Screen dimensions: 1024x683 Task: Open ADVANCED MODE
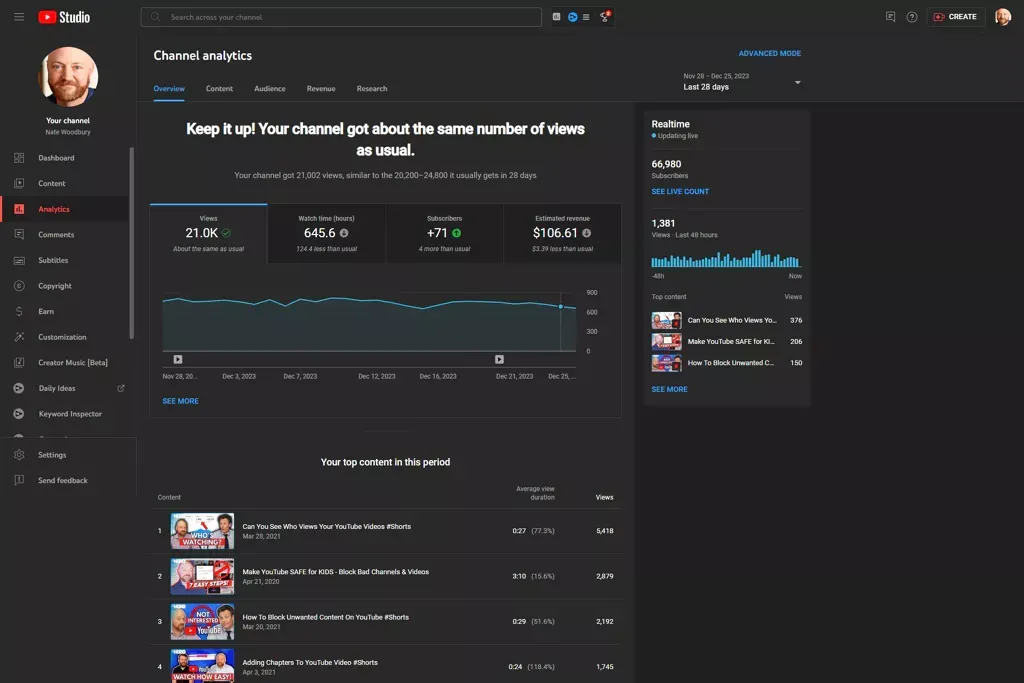click(x=769, y=54)
